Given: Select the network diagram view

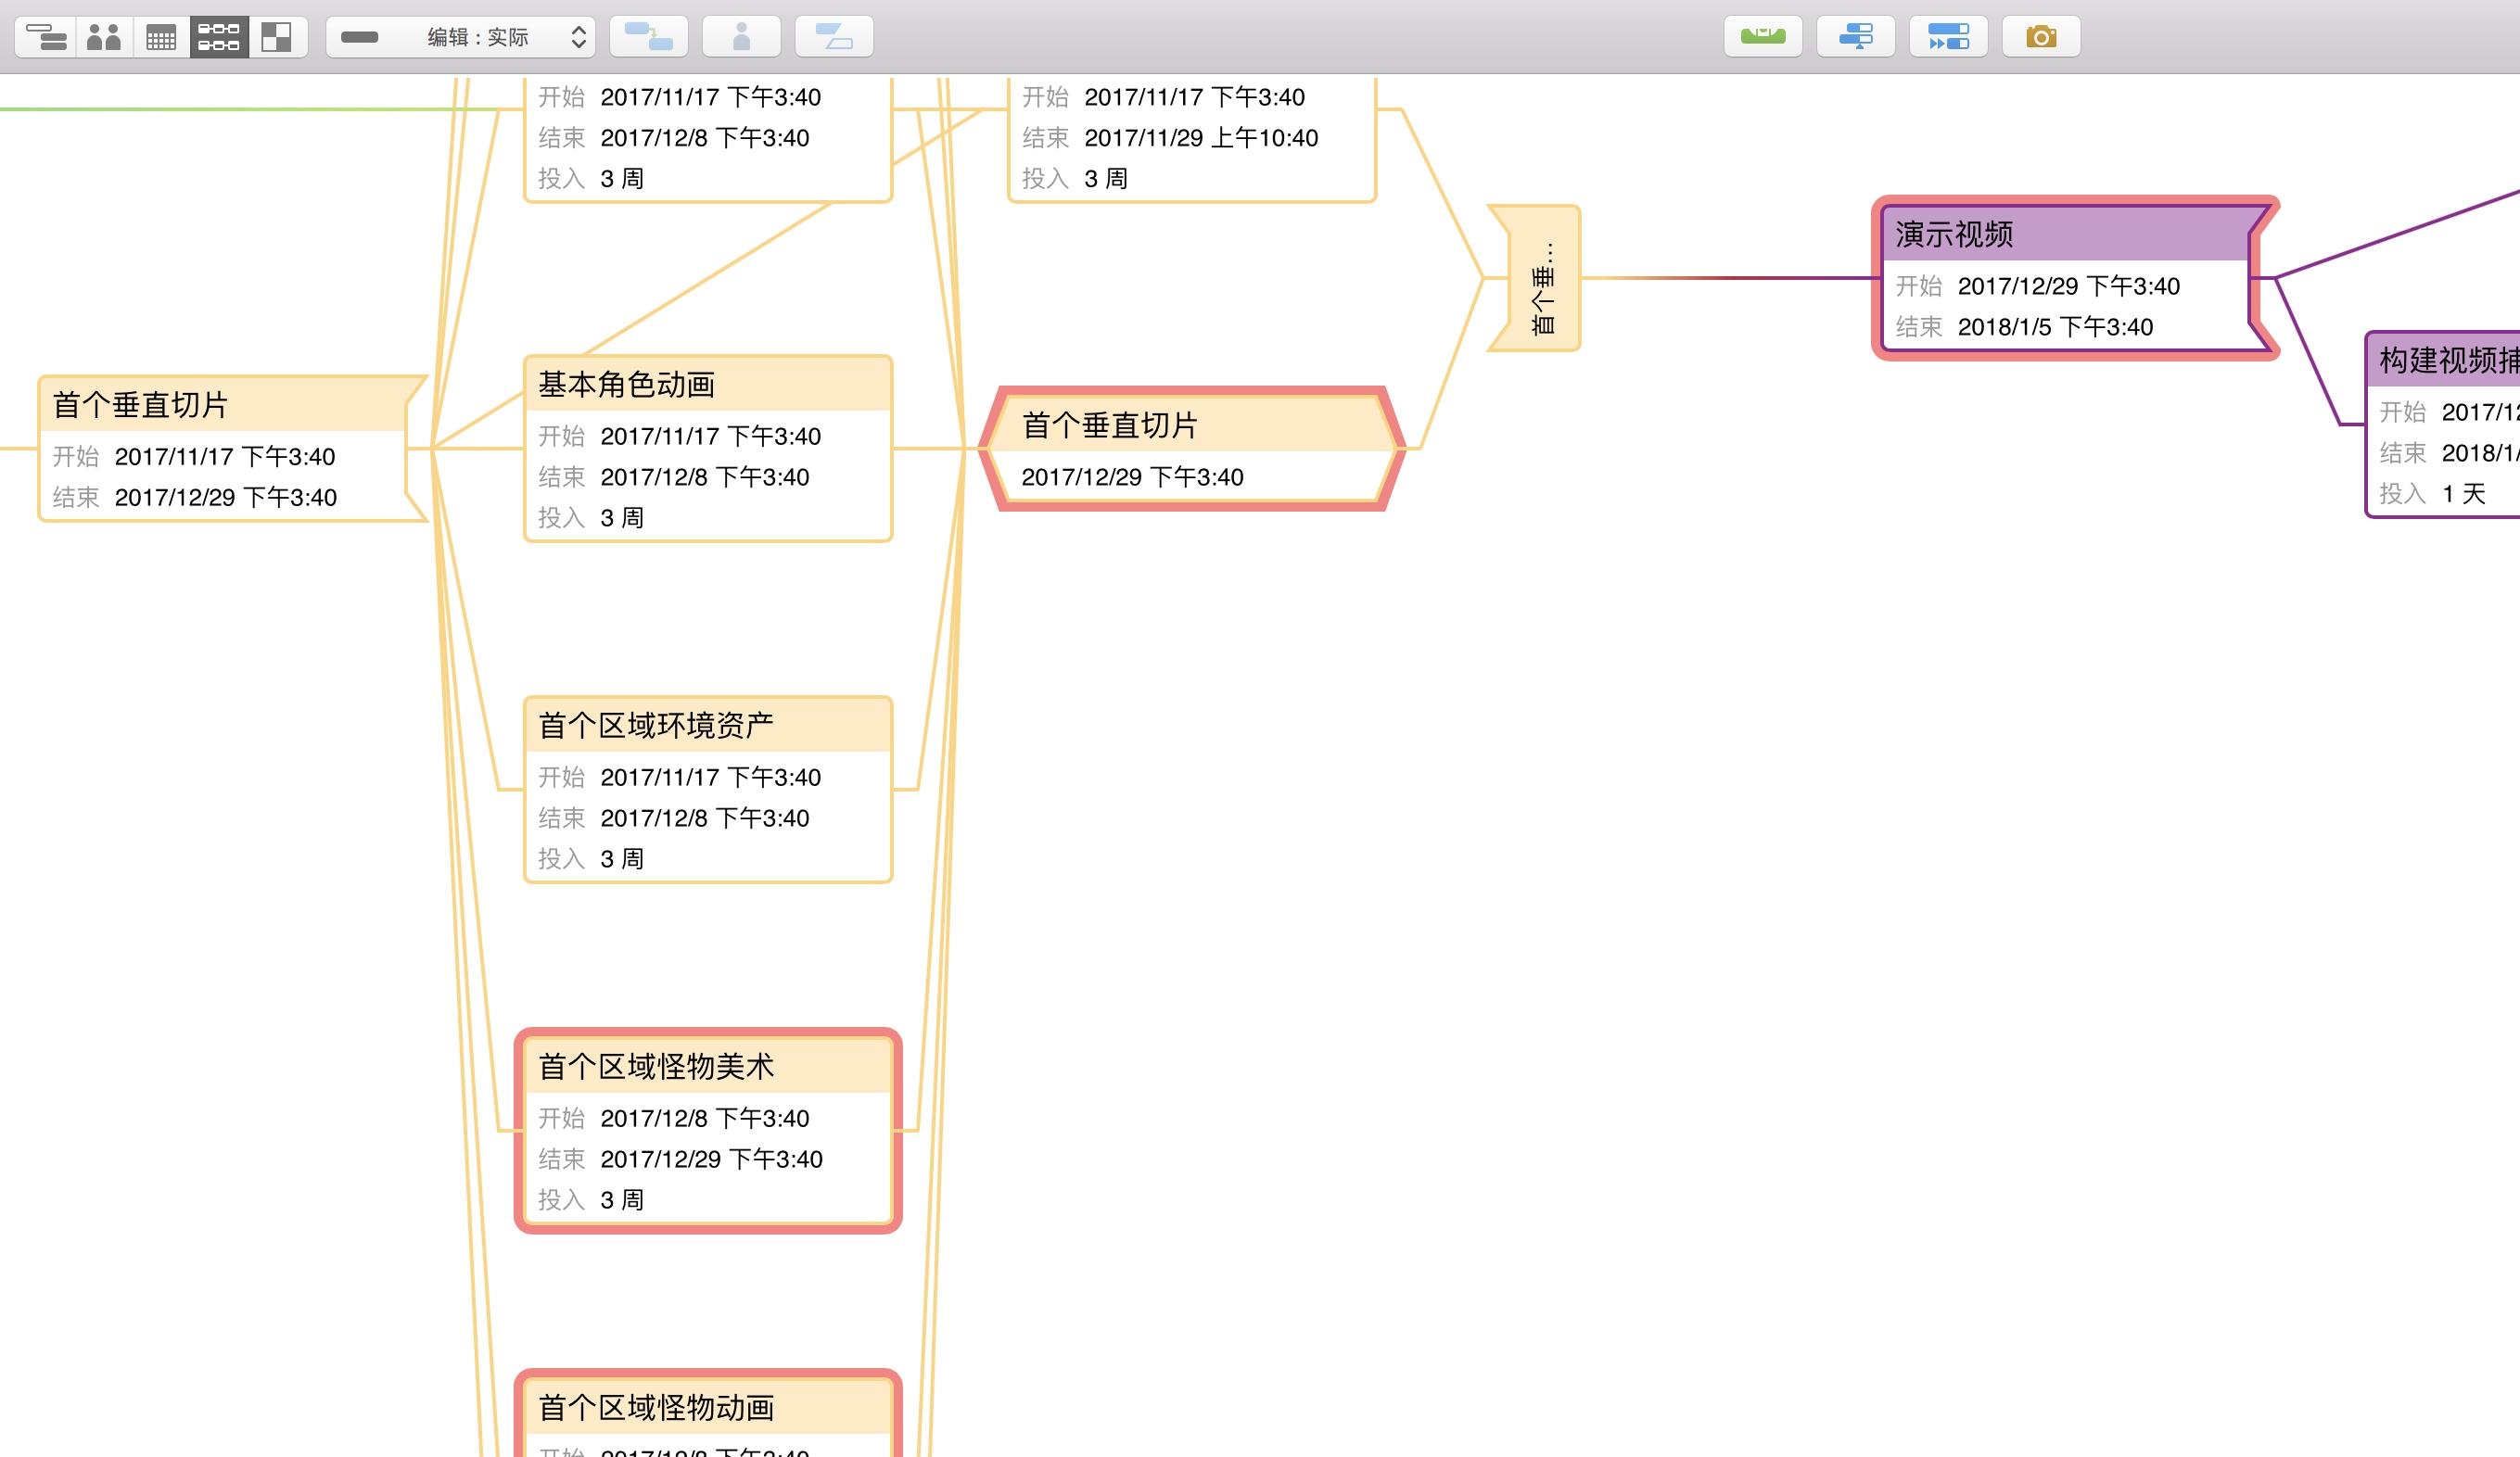Looking at the screenshot, I should click(219, 37).
